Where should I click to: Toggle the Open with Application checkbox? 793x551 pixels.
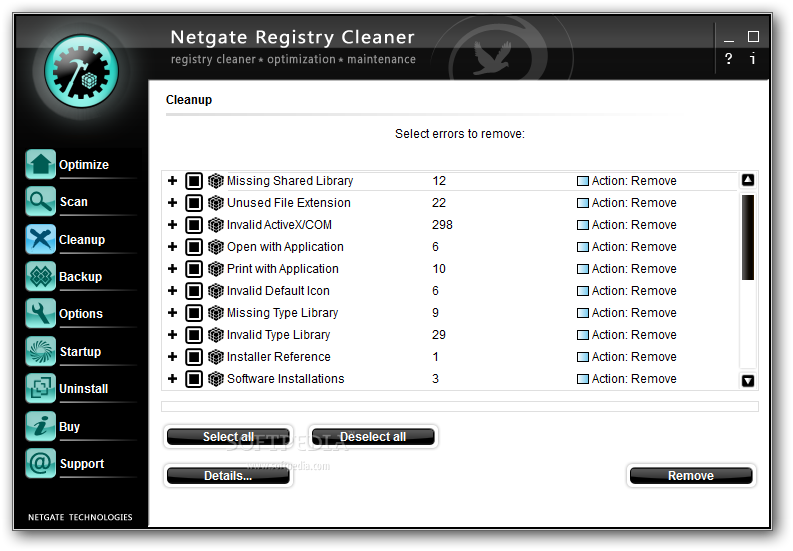(194, 247)
